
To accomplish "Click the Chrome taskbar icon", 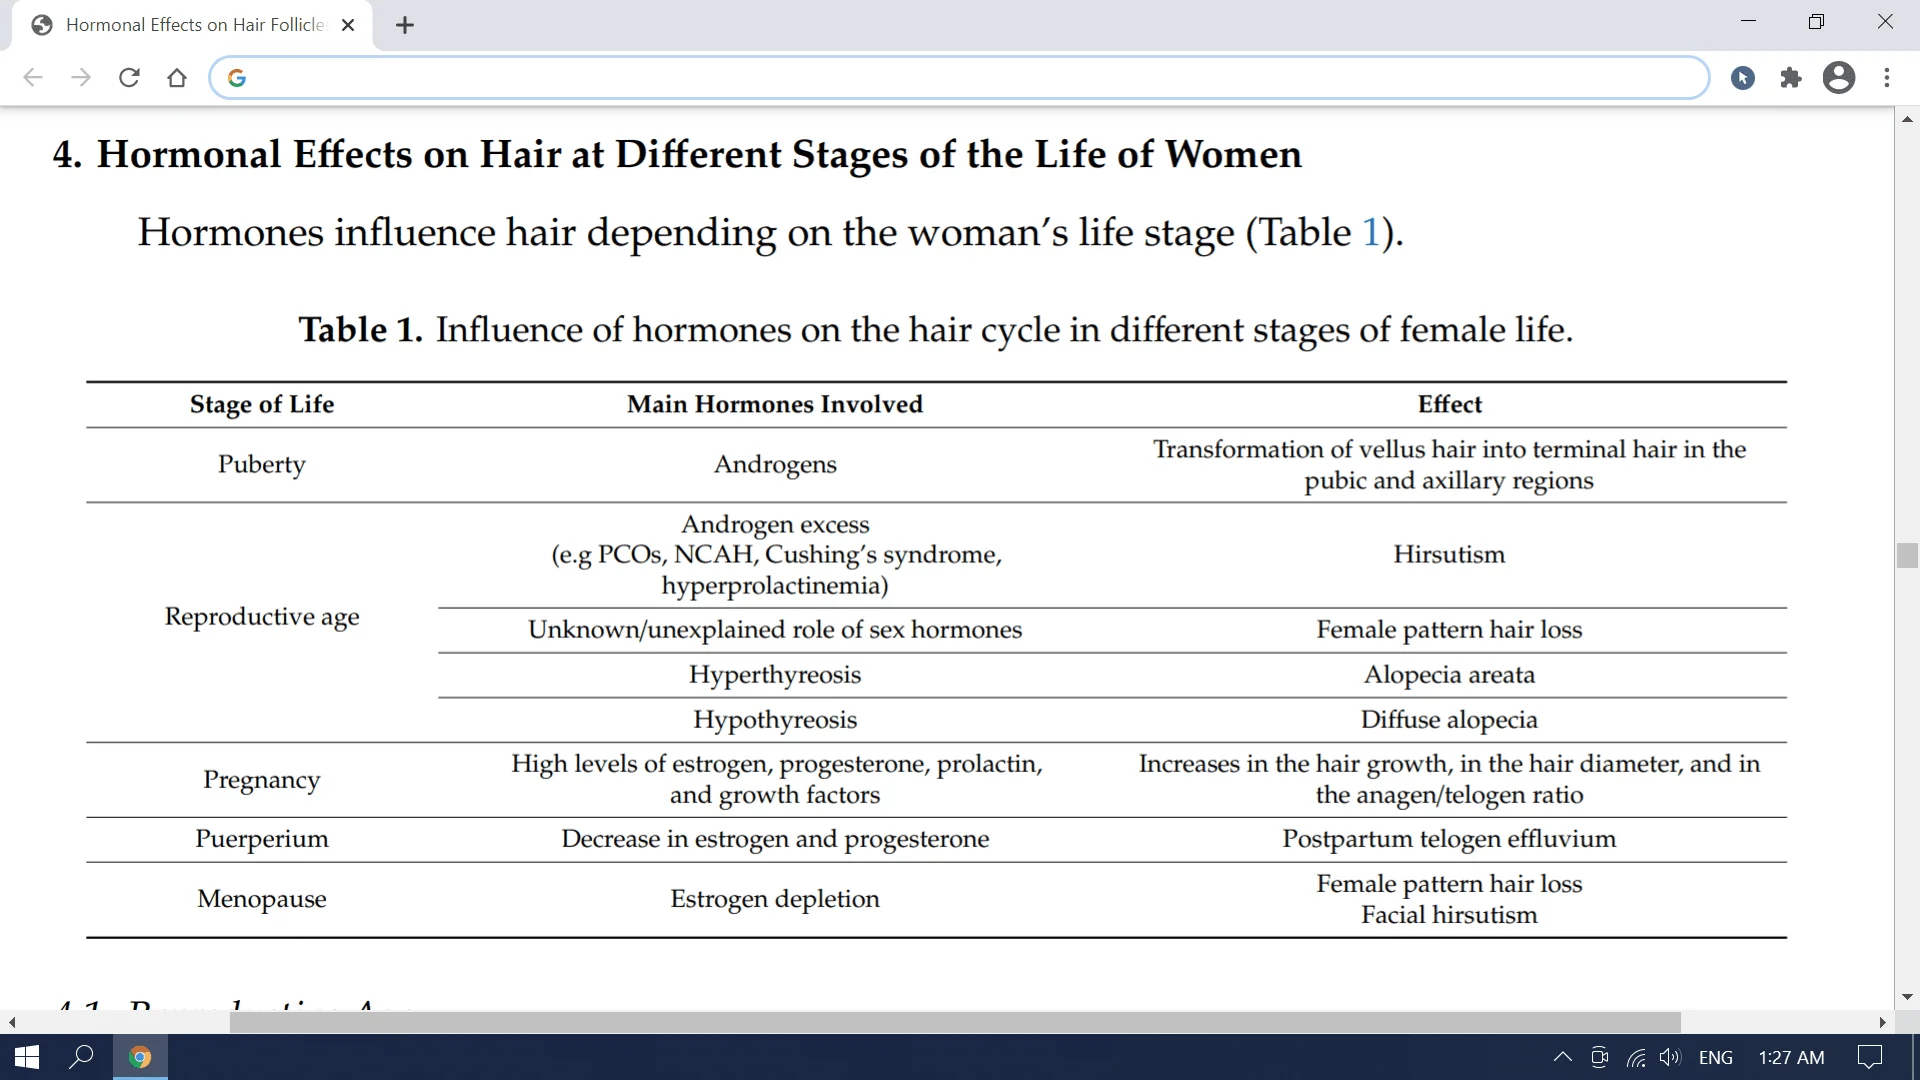I will [x=140, y=1057].
